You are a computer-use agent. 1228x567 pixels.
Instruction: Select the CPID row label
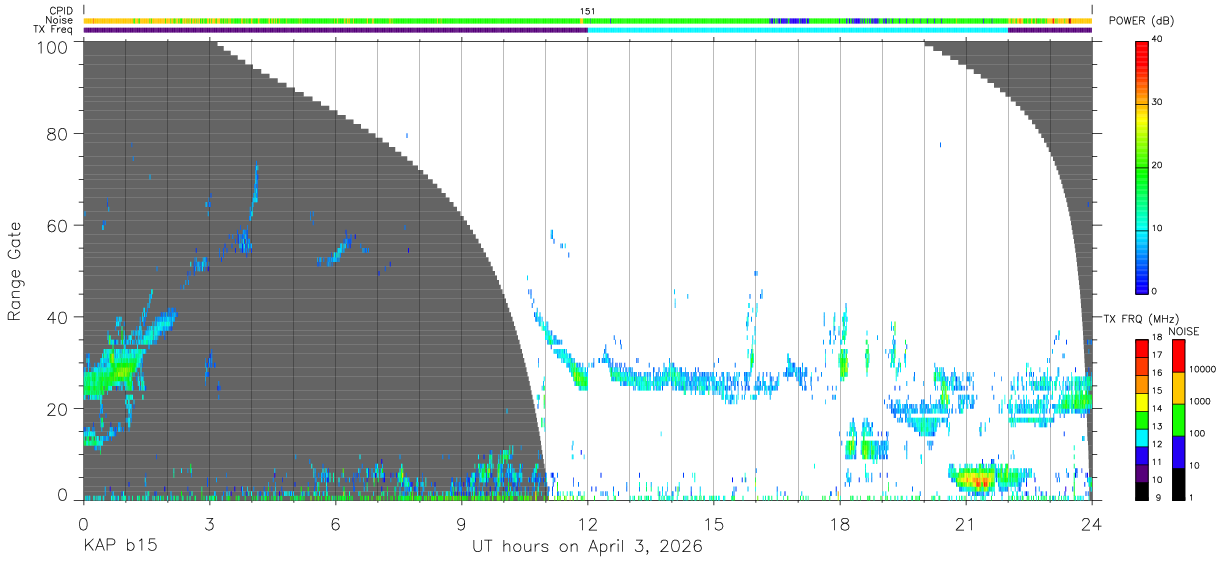[x=62, y=11]
